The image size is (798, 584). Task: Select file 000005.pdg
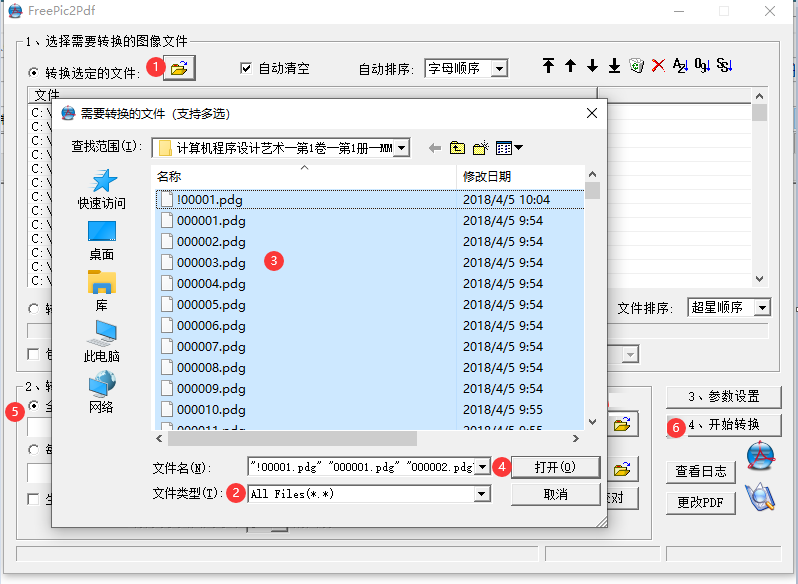370,305
